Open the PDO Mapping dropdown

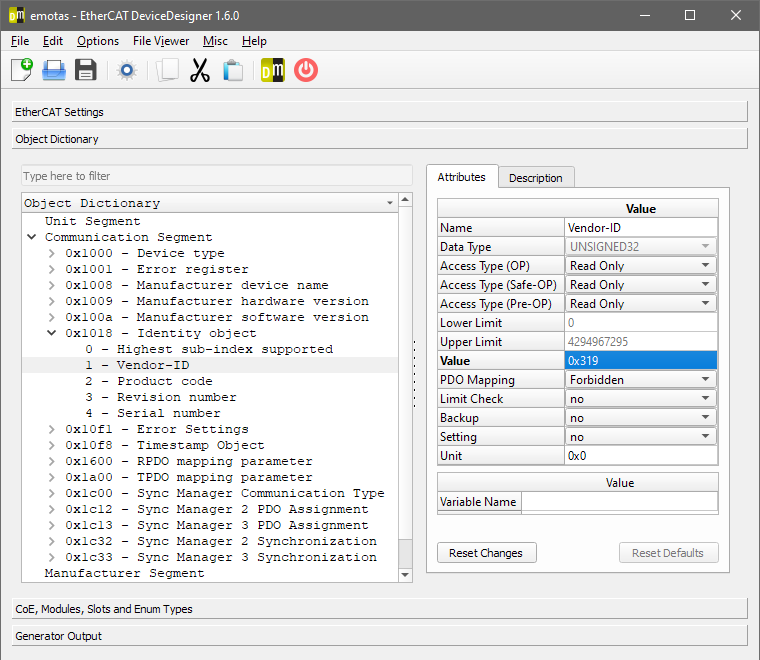(x=640, y=380)
